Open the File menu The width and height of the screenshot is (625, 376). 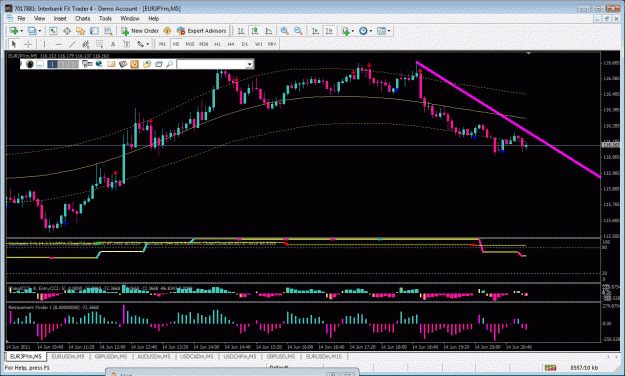tap(21, 18)
